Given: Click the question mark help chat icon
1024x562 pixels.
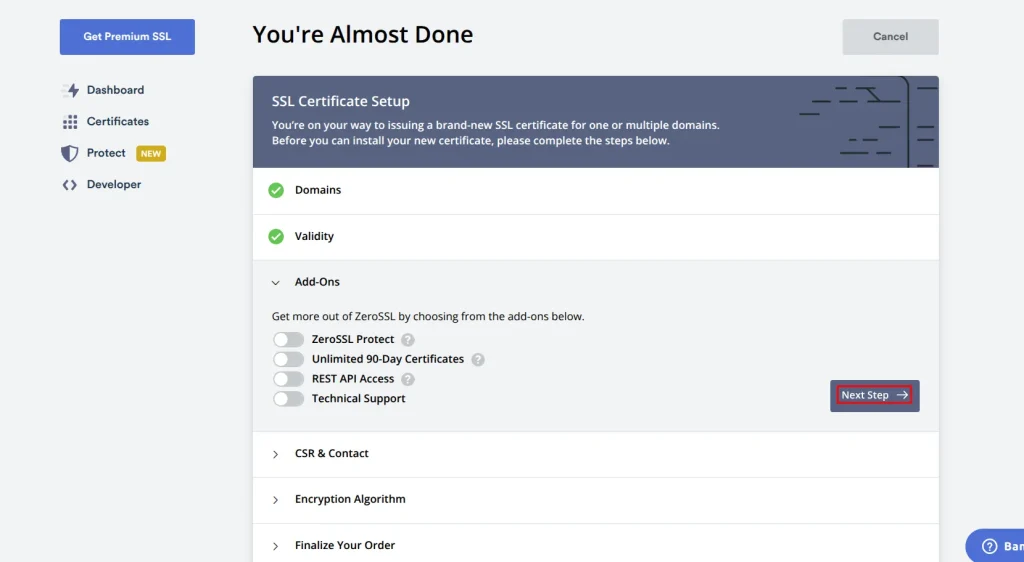Looking at the screenshot, I should click(990, 546).
